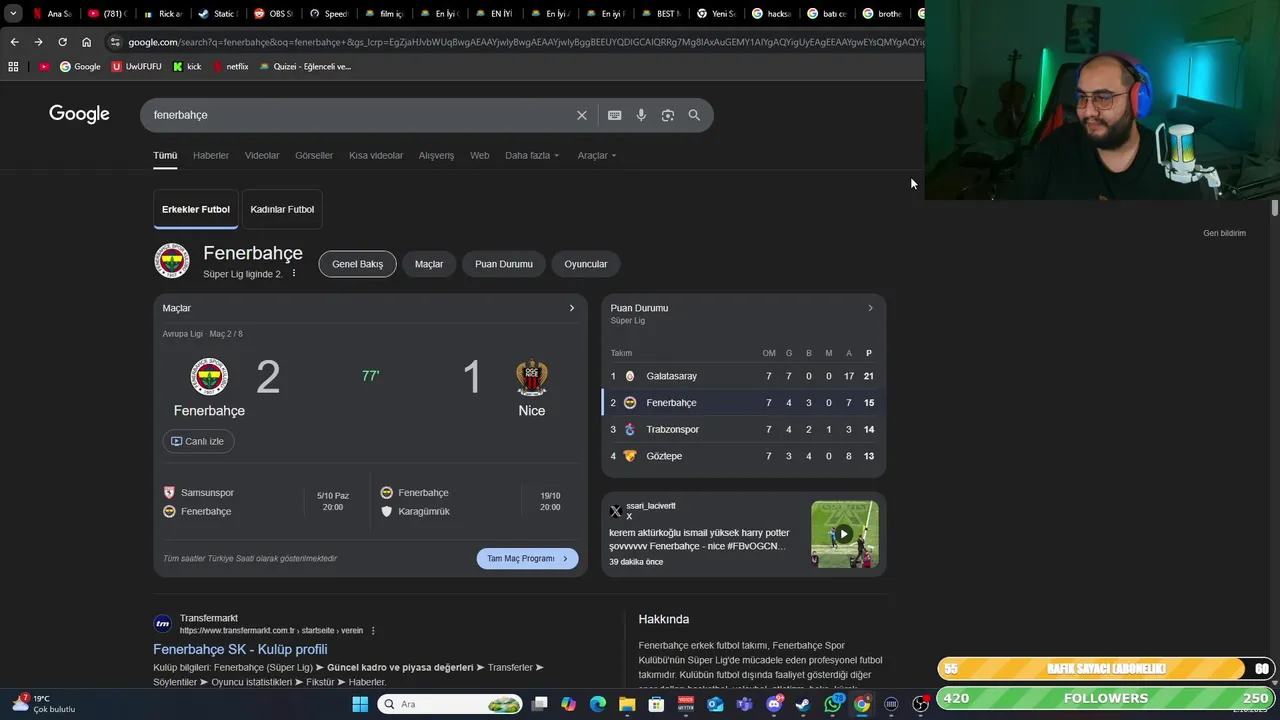Open the Samsunspor vs Fenerbahçe fixture
The height and width of the screenshot is (720, 1280).
pyautogui.click(x=260, y=502)
